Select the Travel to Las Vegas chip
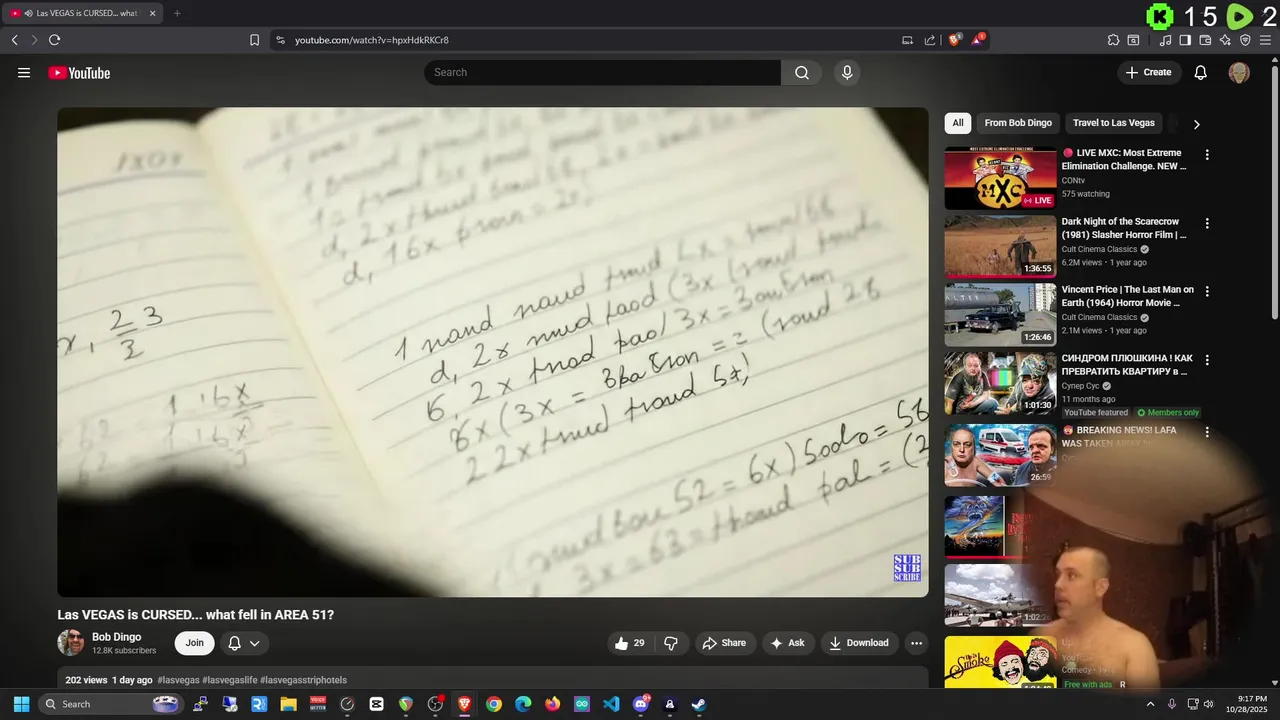 [x=1113, y=123]
